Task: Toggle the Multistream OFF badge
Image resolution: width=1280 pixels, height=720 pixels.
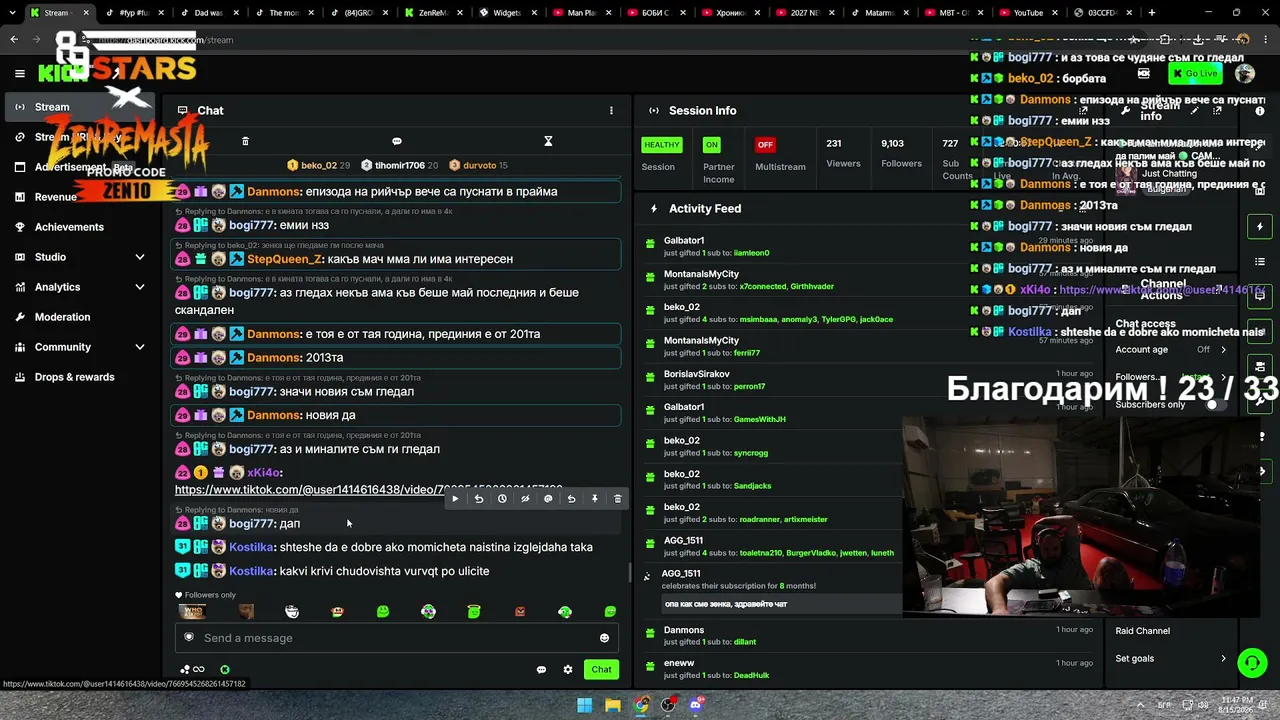Action: [x=765, y=145]
